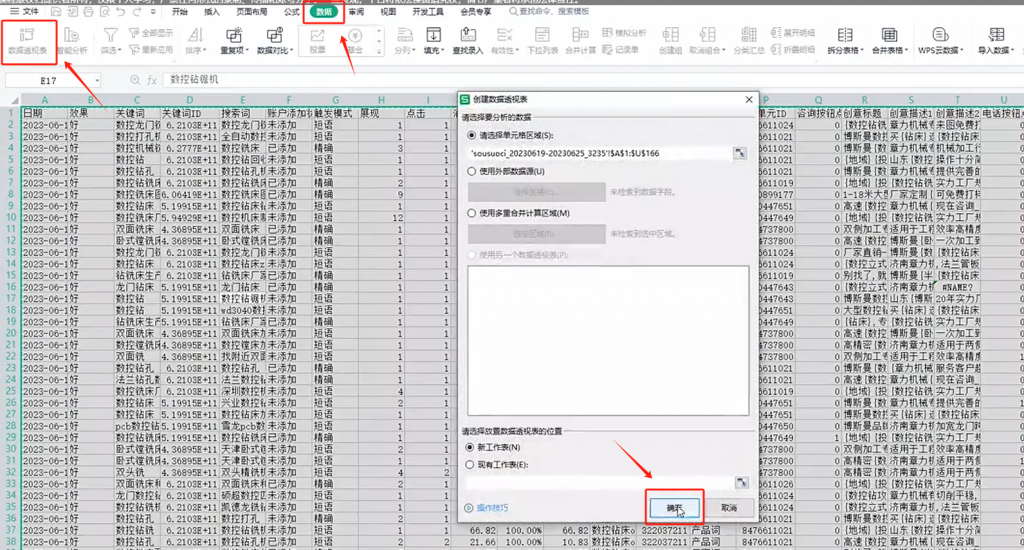Screen dimensions: 1024x550
Task: Click the 重复项 duplicates icon
Action: click(x=233, y=35)
